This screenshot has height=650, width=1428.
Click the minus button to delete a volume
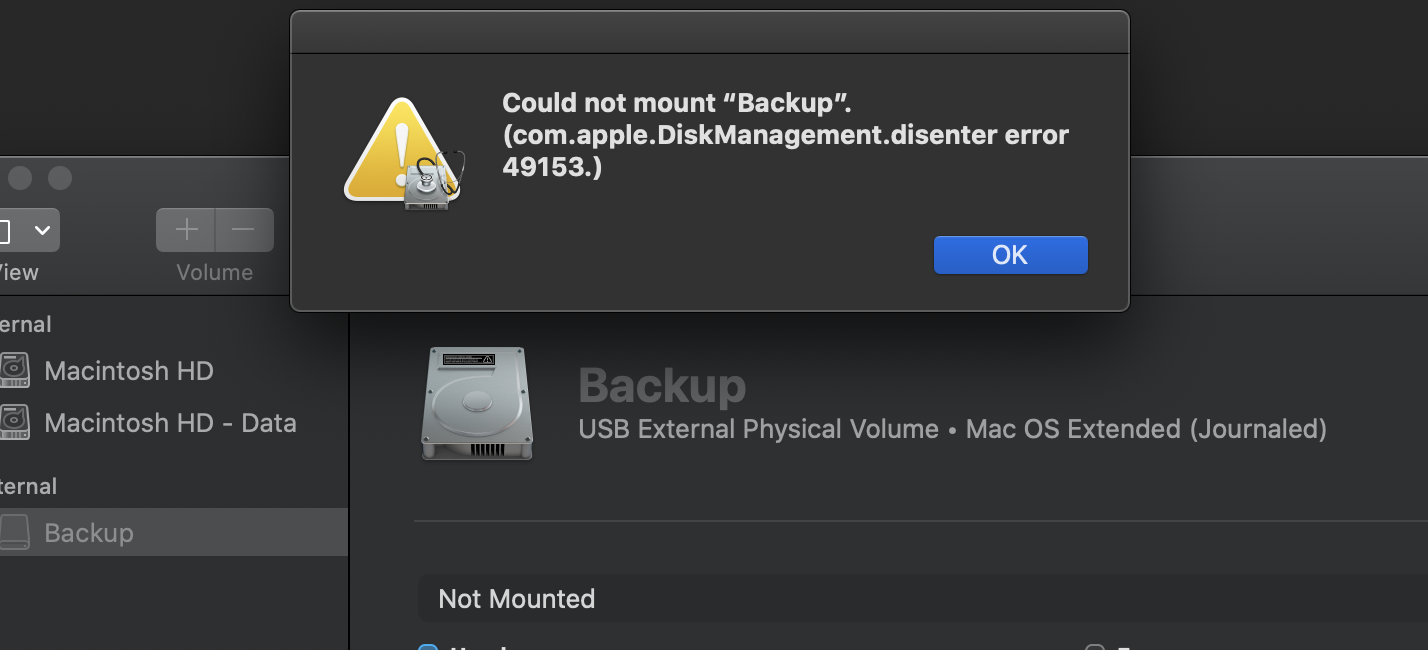(243, 230)
